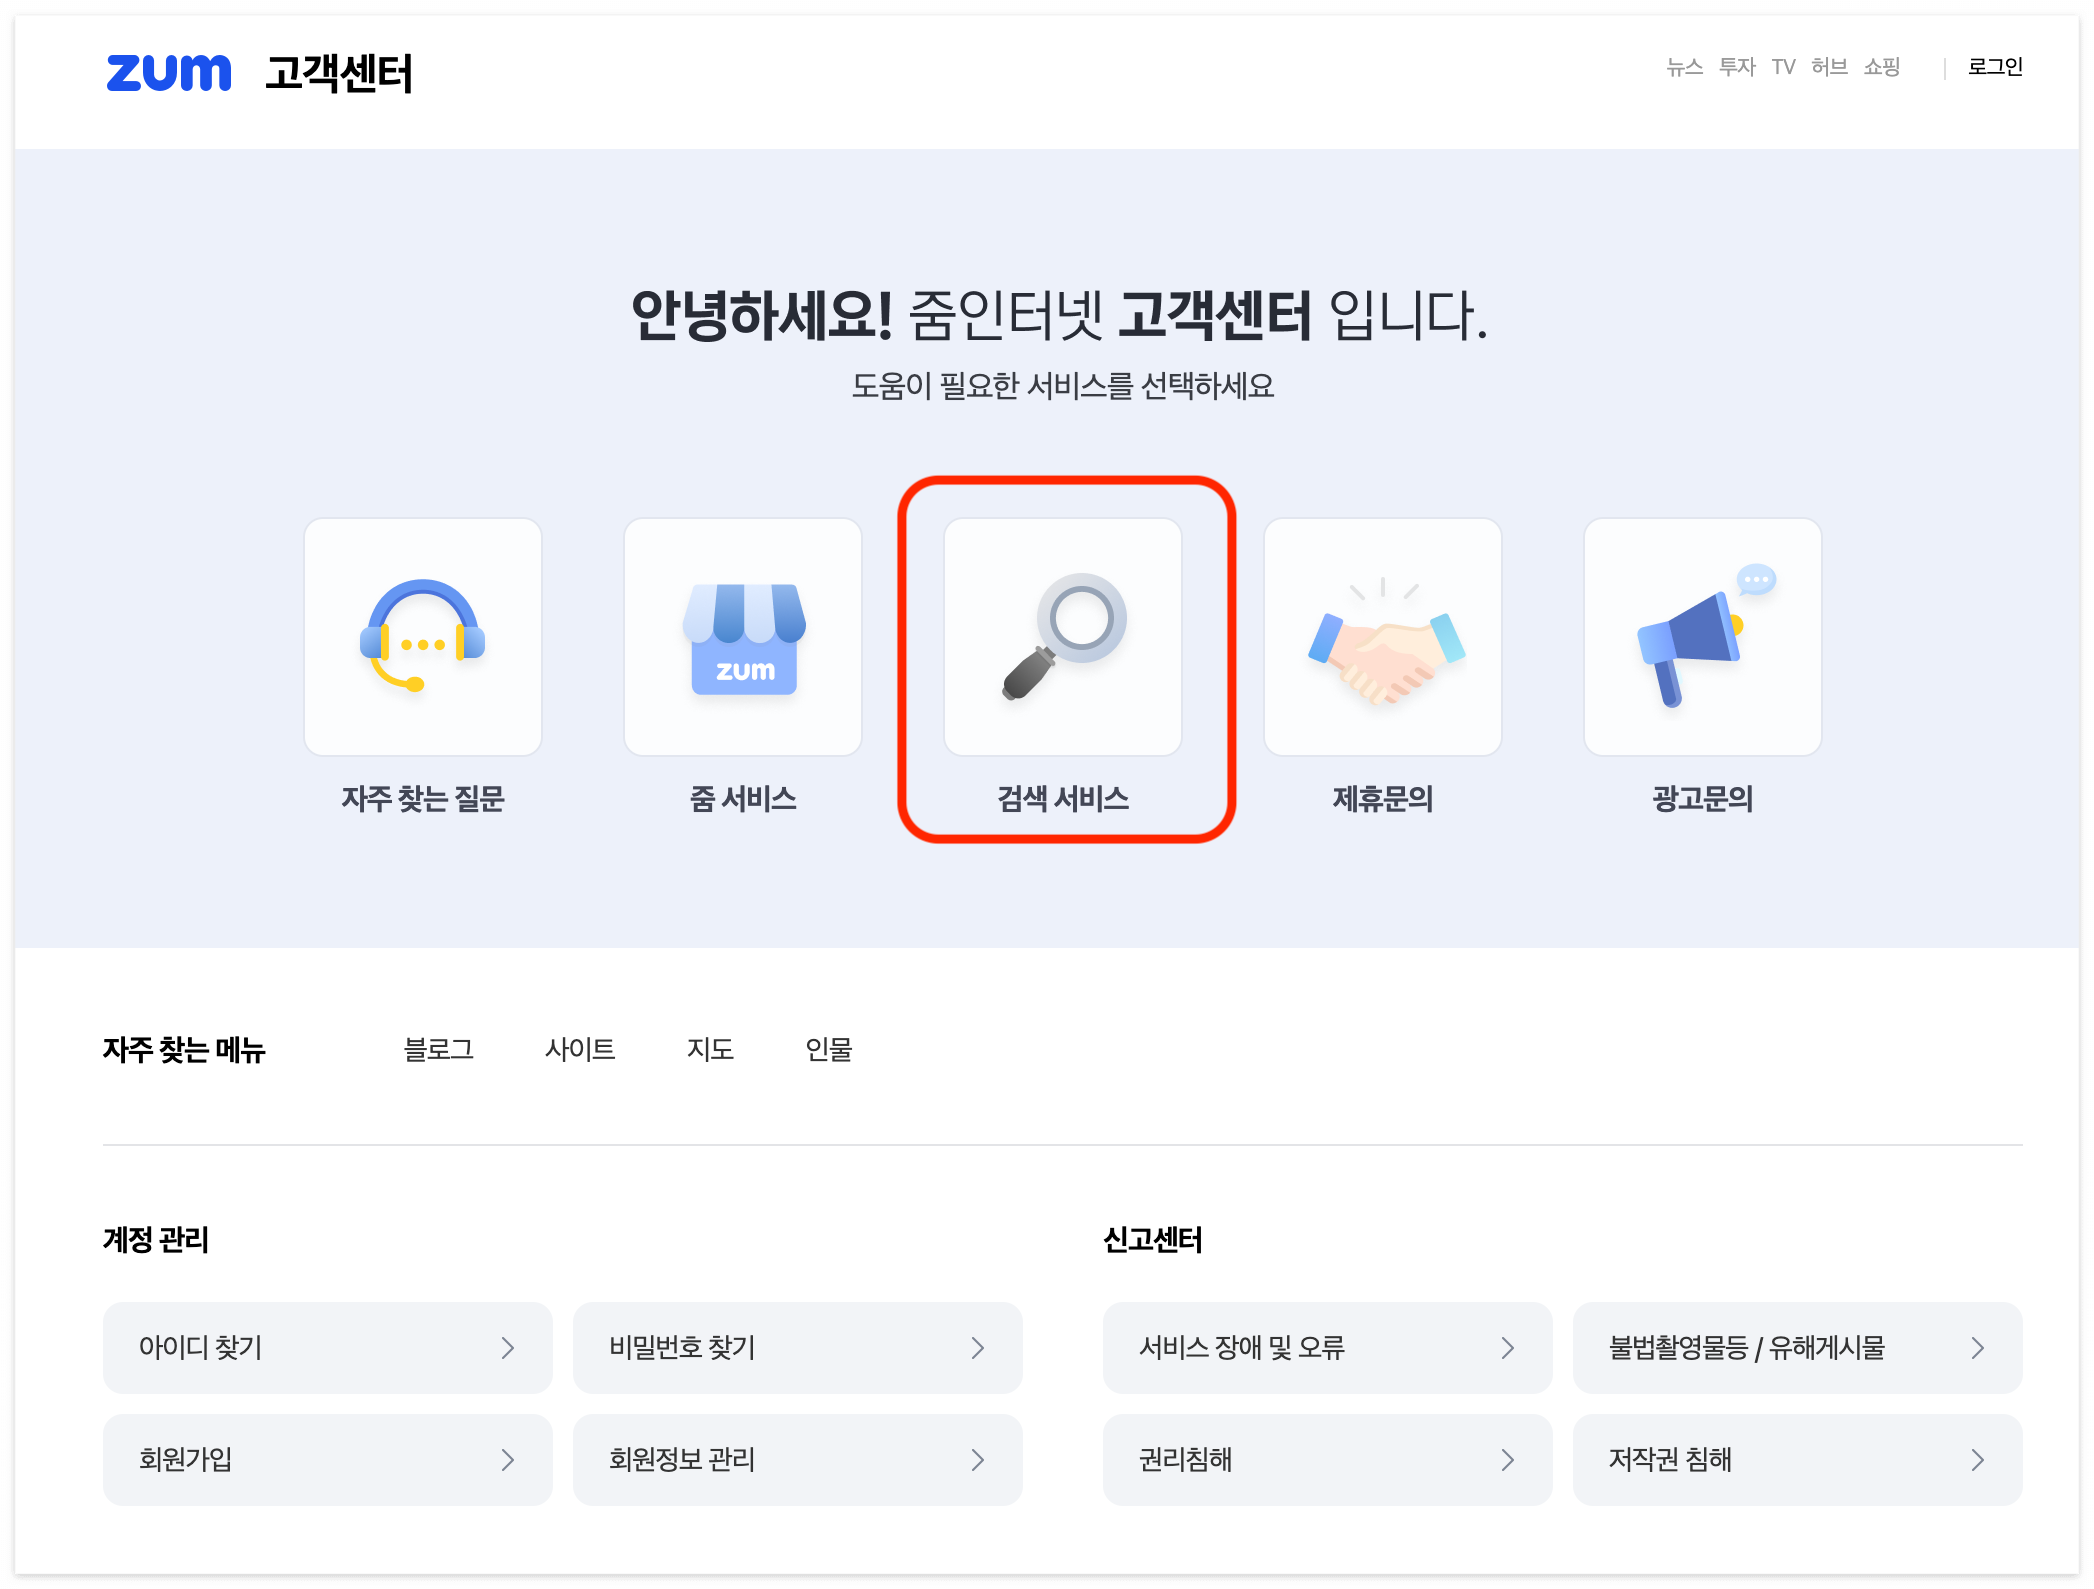
Task: Open 회원가입 account button
Action: (x=327, y=1460)
